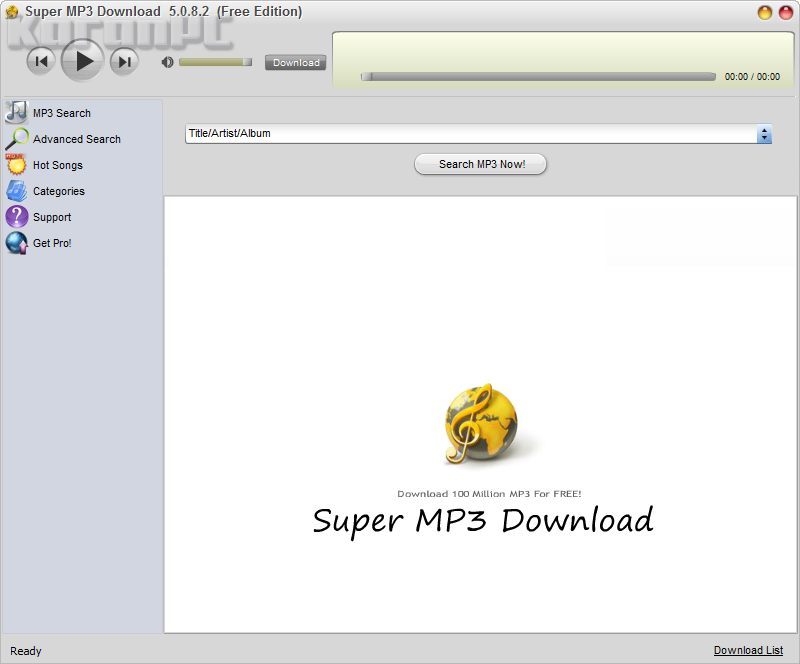Click the Download button in the player bar
Viewport: 800px width, 664px height.
(x=295, y=62)
